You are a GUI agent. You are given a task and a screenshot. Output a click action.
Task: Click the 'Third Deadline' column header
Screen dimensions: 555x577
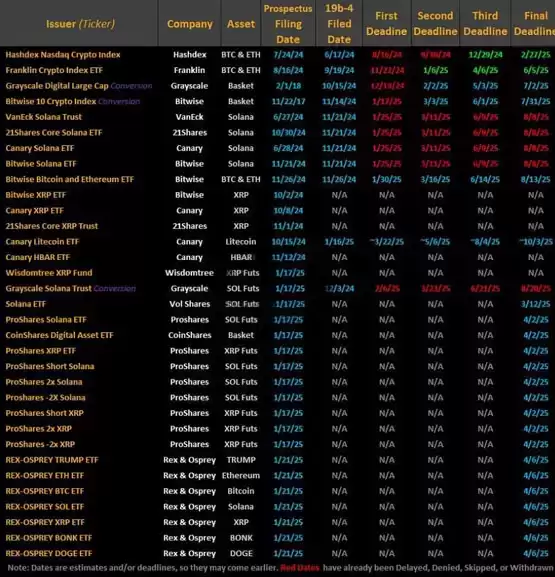[x=485, y=24]
